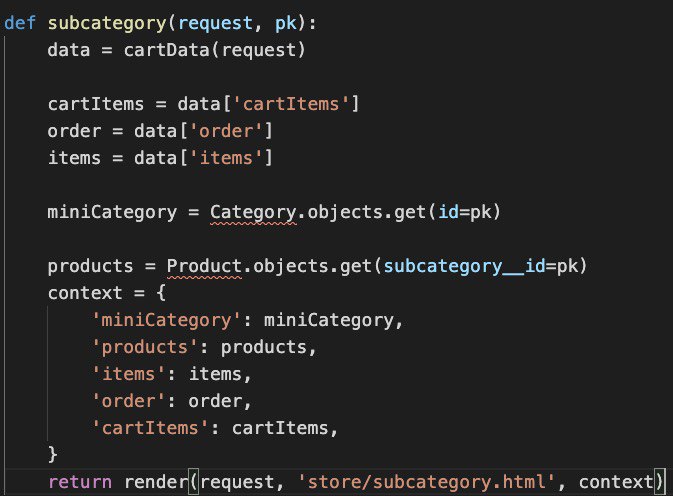Click the 'render' function call
Screen dimensions: 673x496
156,482
